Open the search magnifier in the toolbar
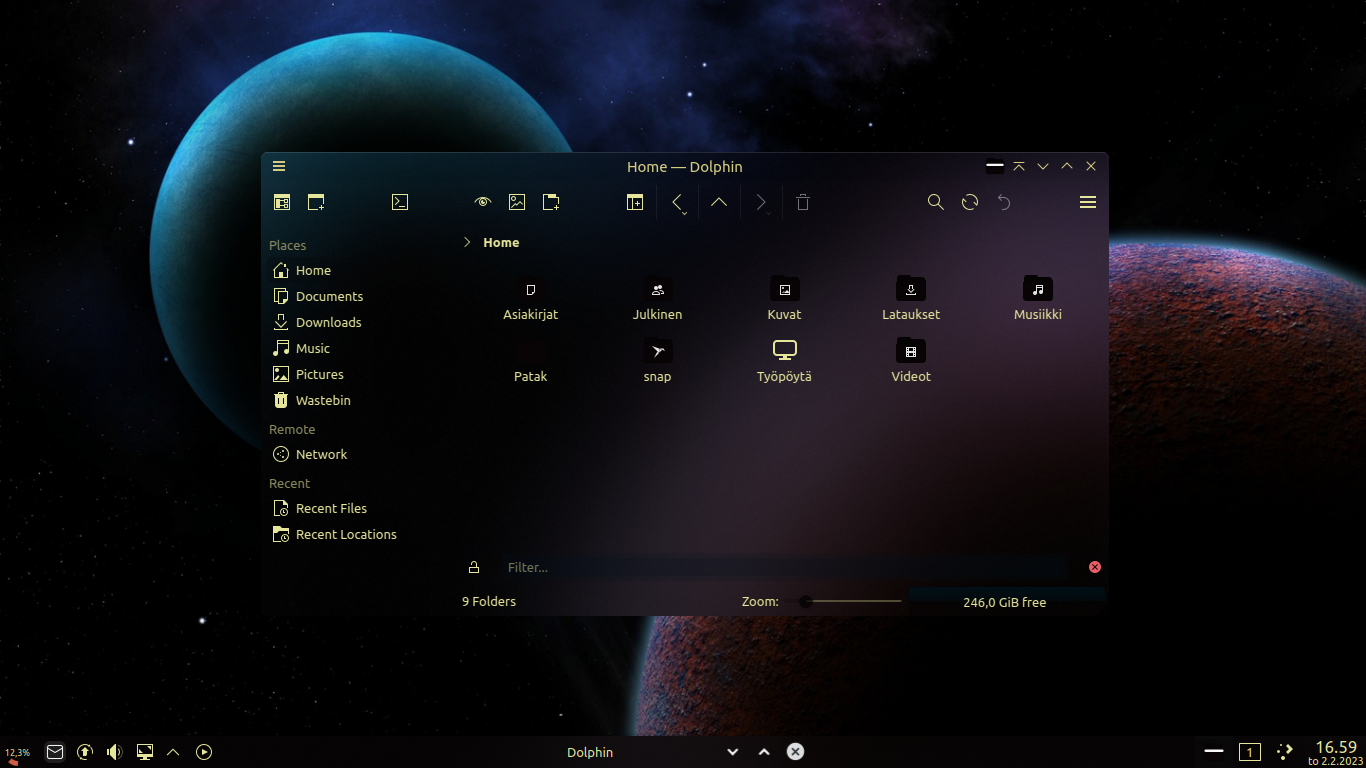Image resolution: width=1366 pixels, height=768 pixels. pyautogui.click(x=936, y=202)
